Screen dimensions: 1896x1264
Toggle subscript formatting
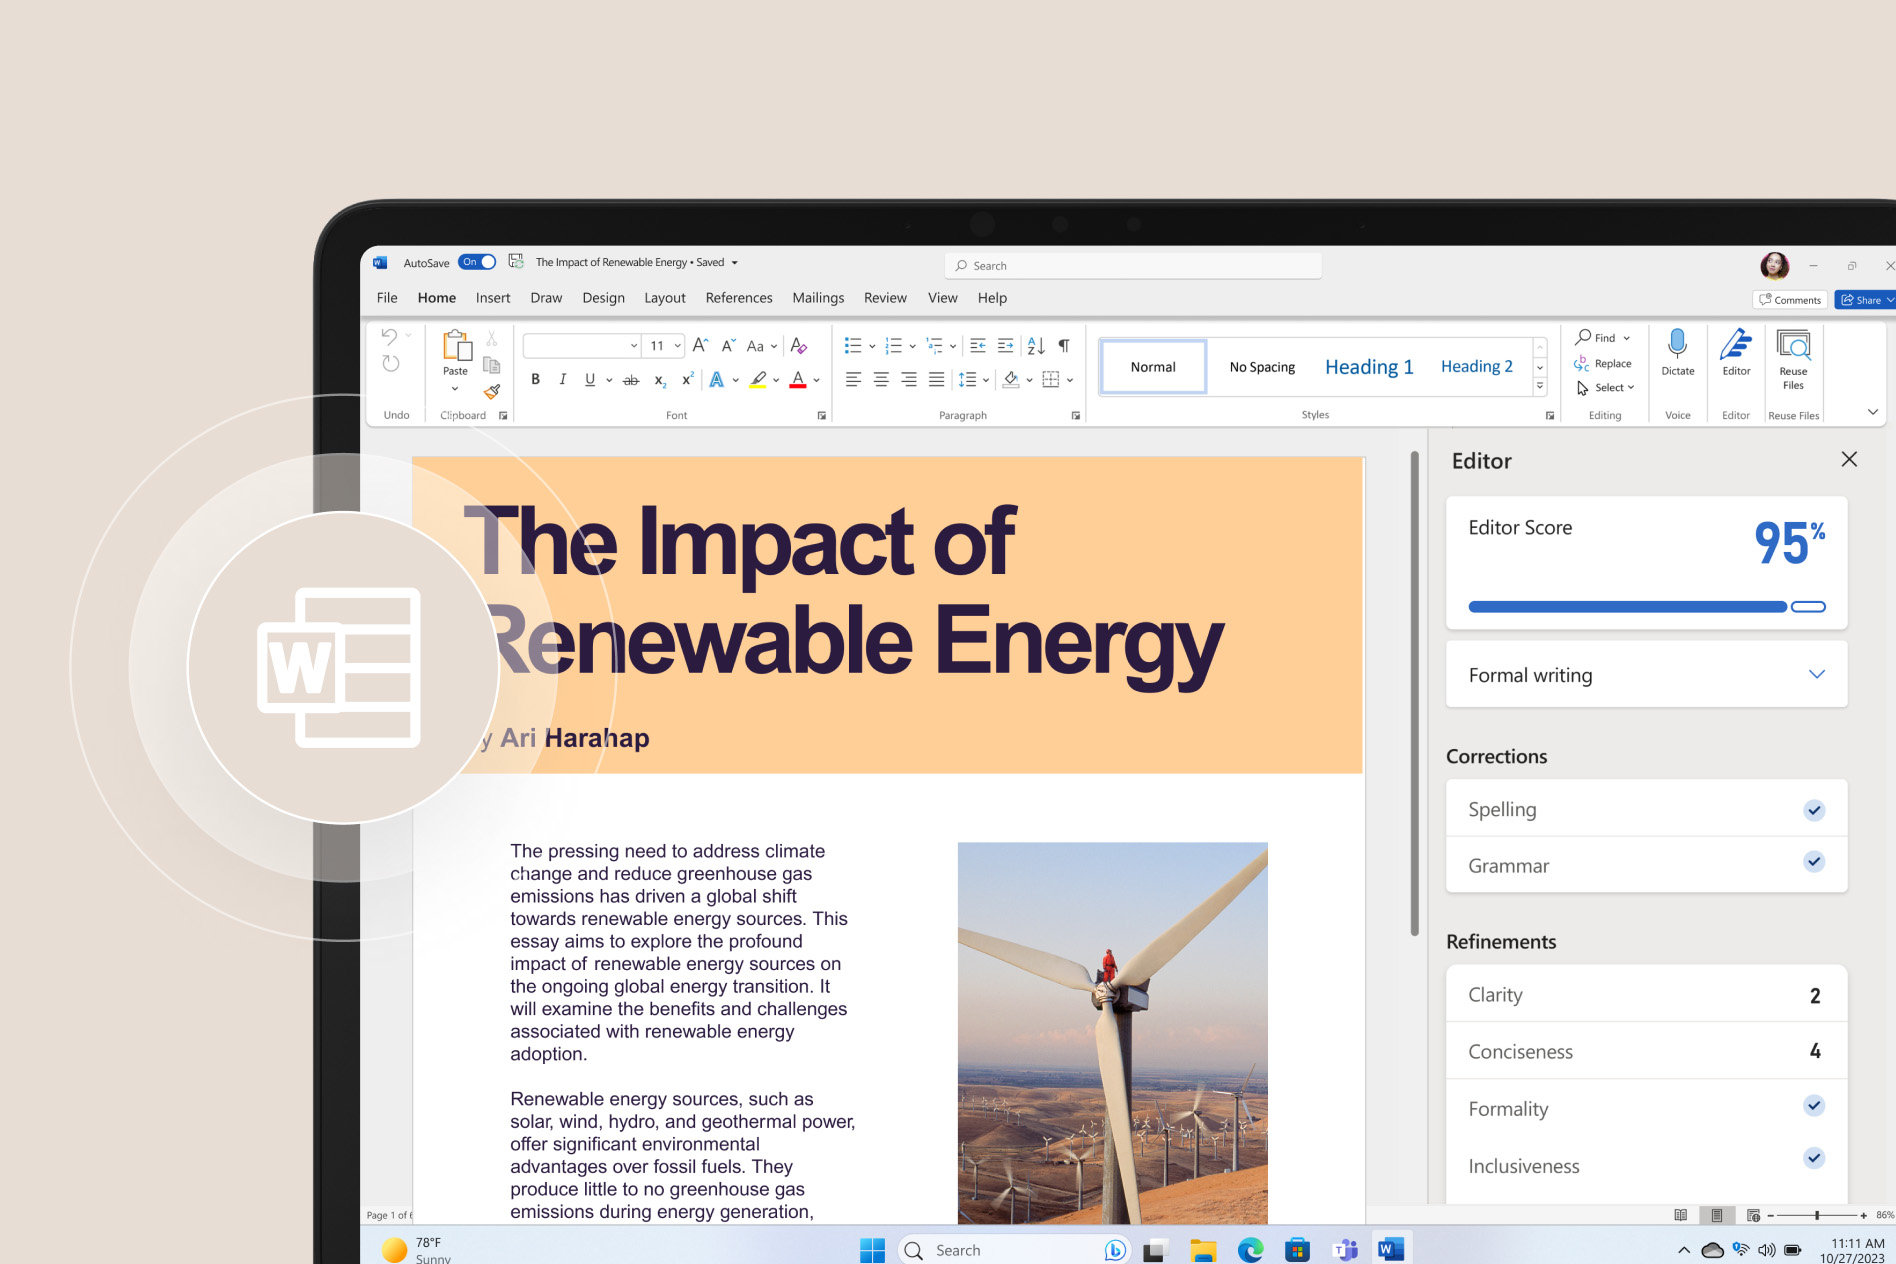pos(659,380)
